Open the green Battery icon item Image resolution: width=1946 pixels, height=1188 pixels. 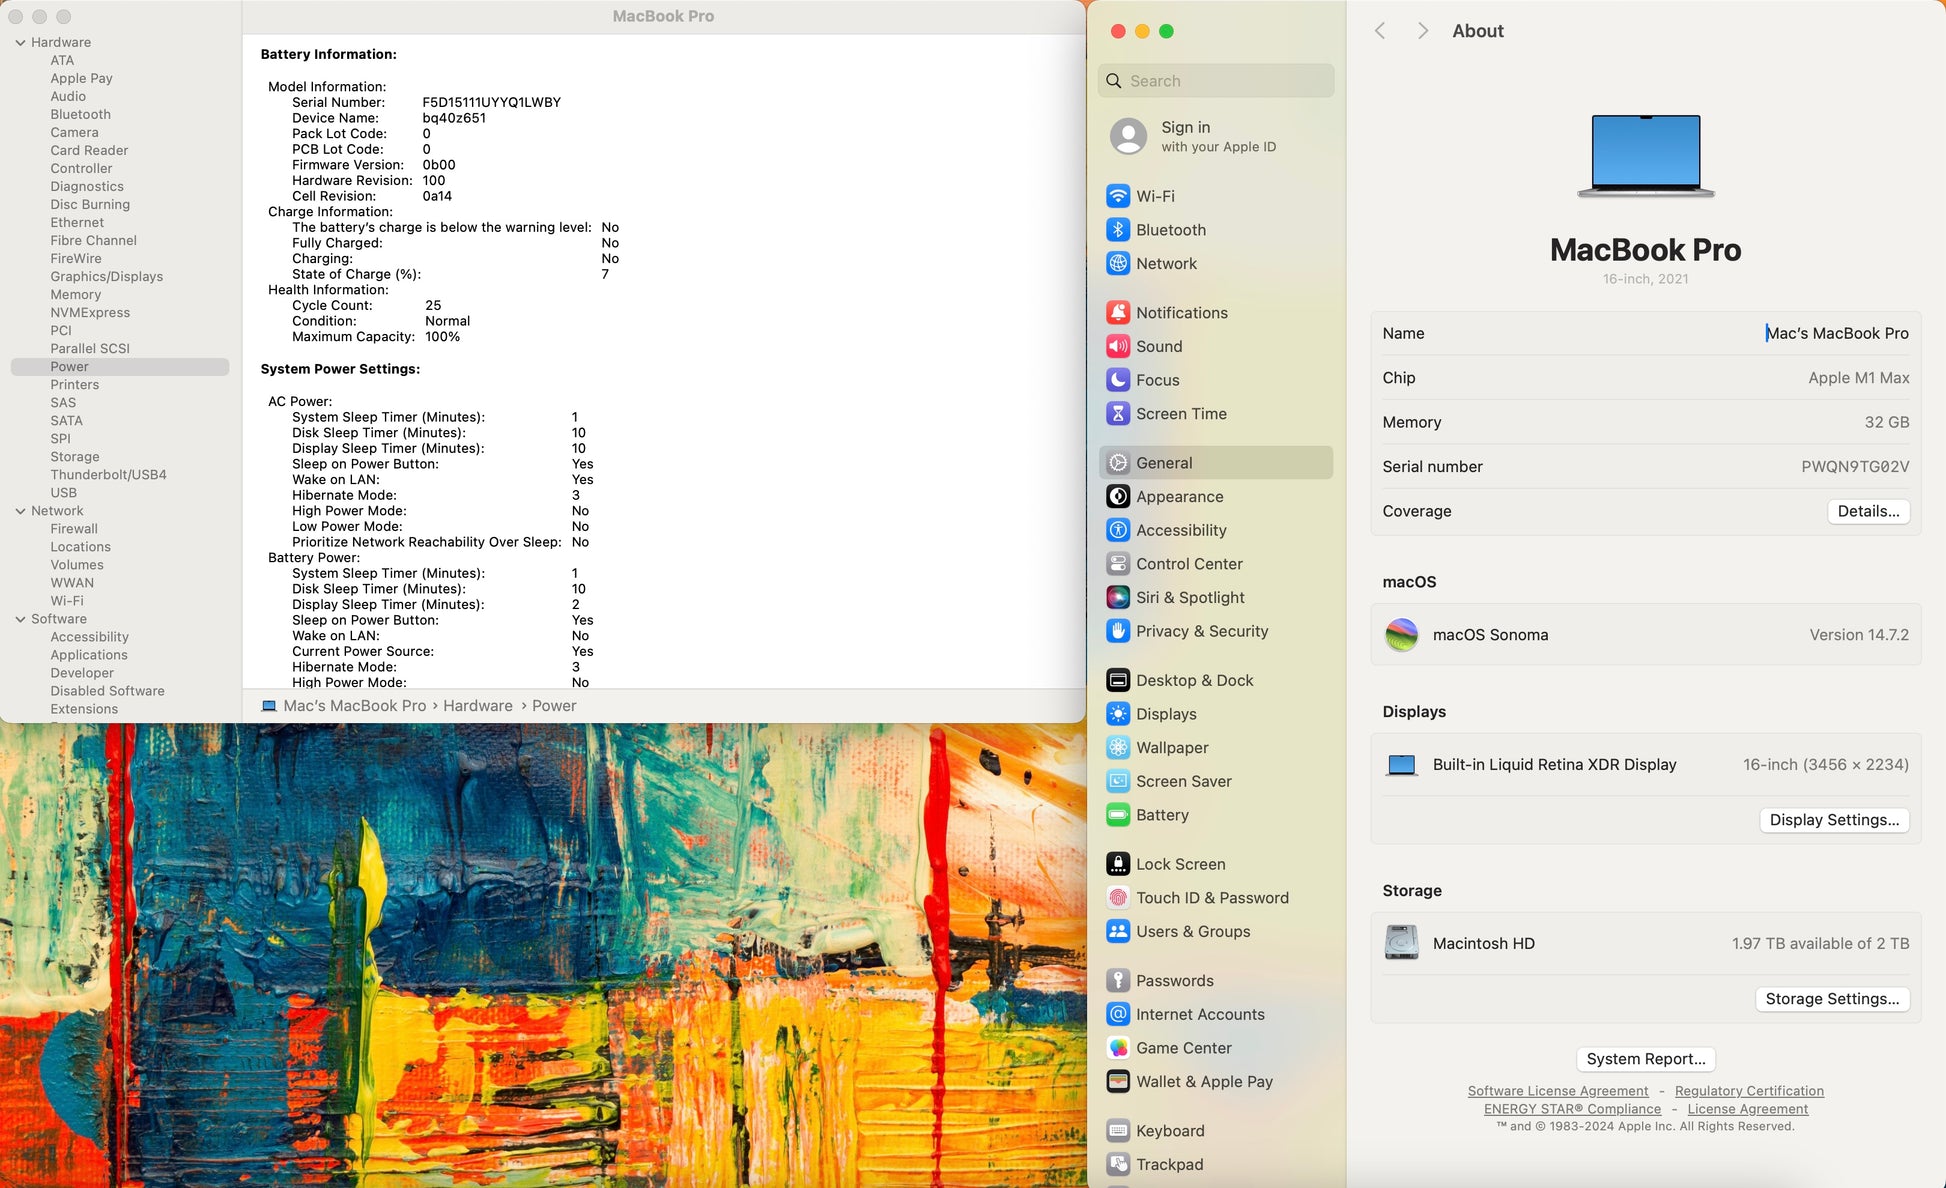point(1118,815)
